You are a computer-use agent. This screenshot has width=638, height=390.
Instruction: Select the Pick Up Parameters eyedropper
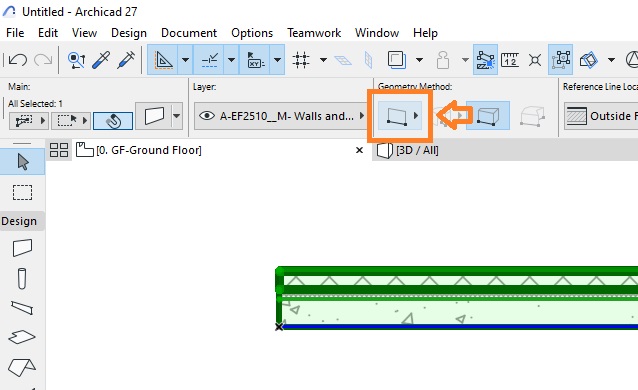point(101,60)
